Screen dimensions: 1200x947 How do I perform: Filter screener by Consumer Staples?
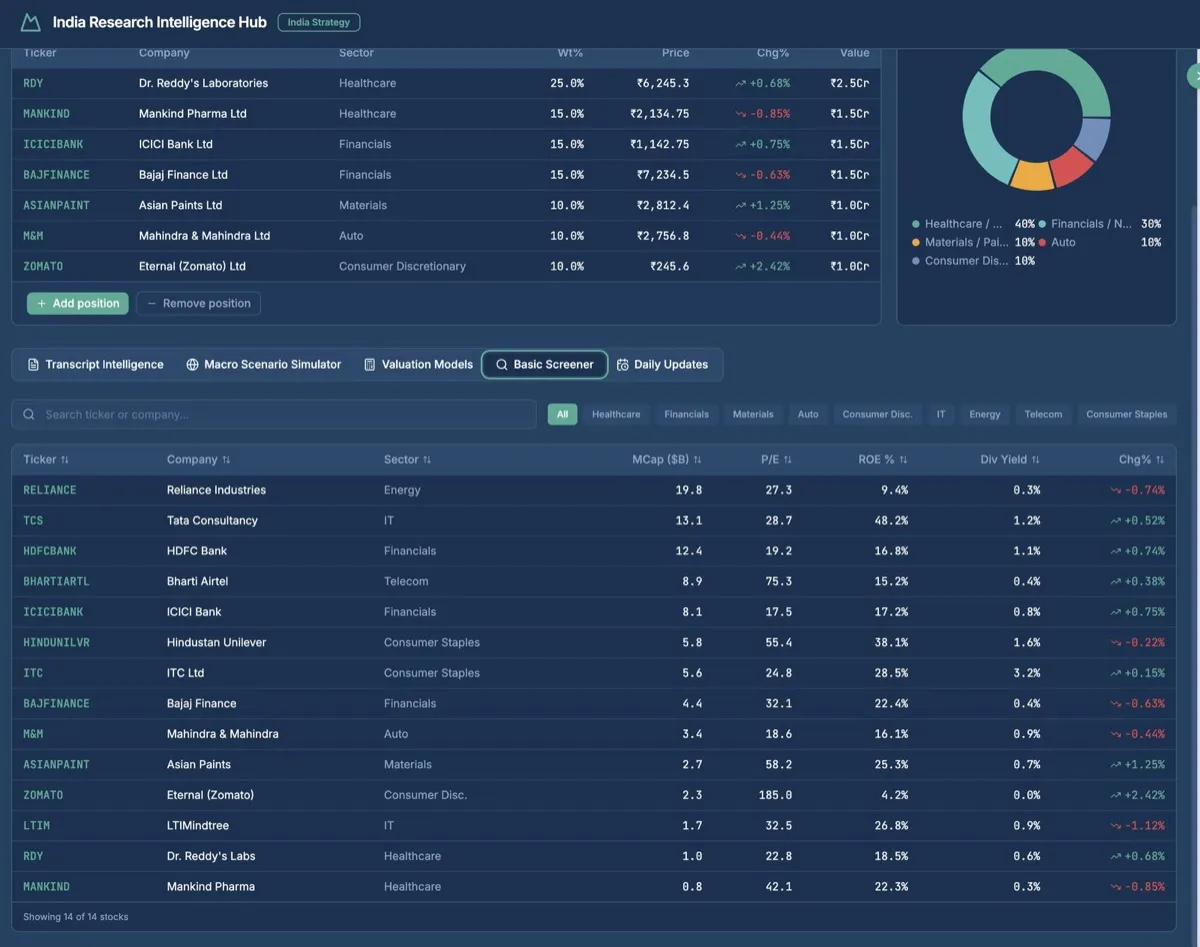pos(1127,414)
